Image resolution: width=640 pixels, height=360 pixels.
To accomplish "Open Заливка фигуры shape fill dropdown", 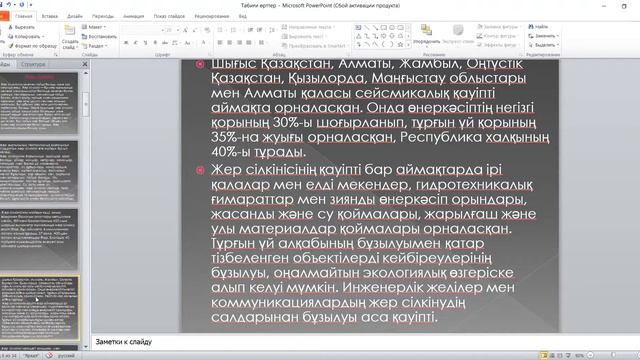I will pyautogui.click(x=498, y=27).
